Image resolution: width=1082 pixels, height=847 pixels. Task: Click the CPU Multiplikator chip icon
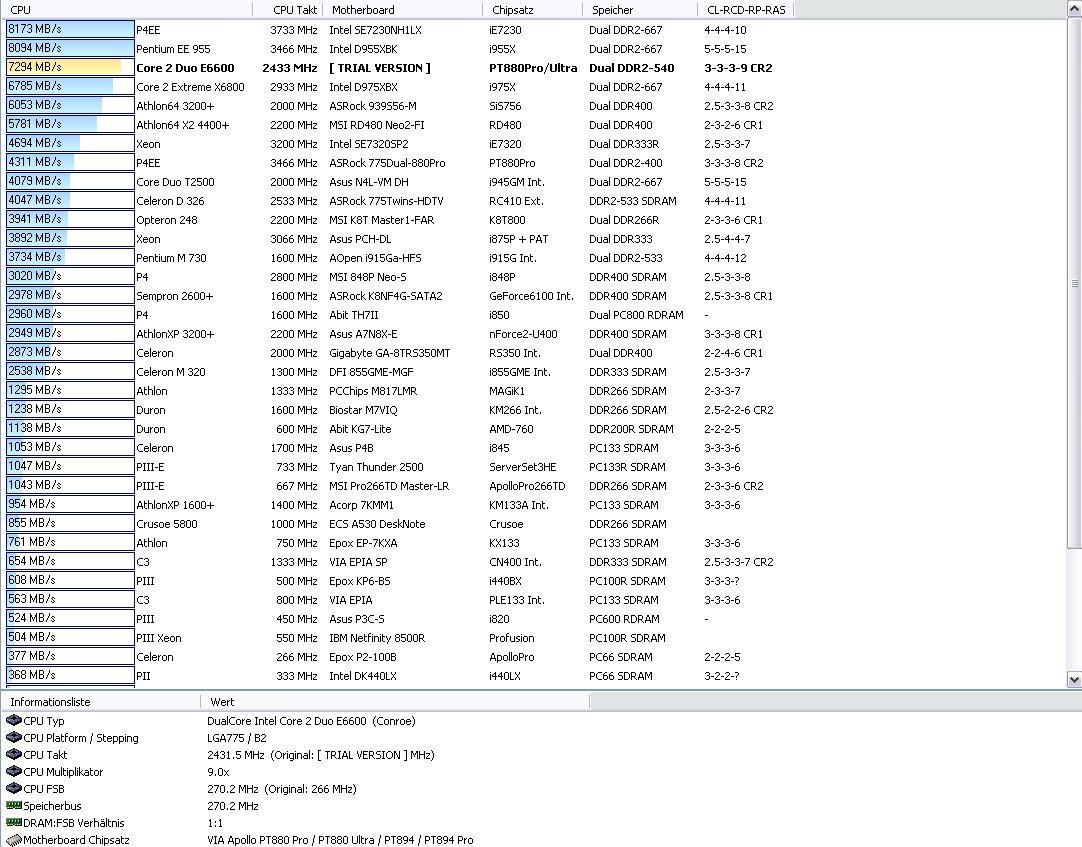(x=13, y=772)
